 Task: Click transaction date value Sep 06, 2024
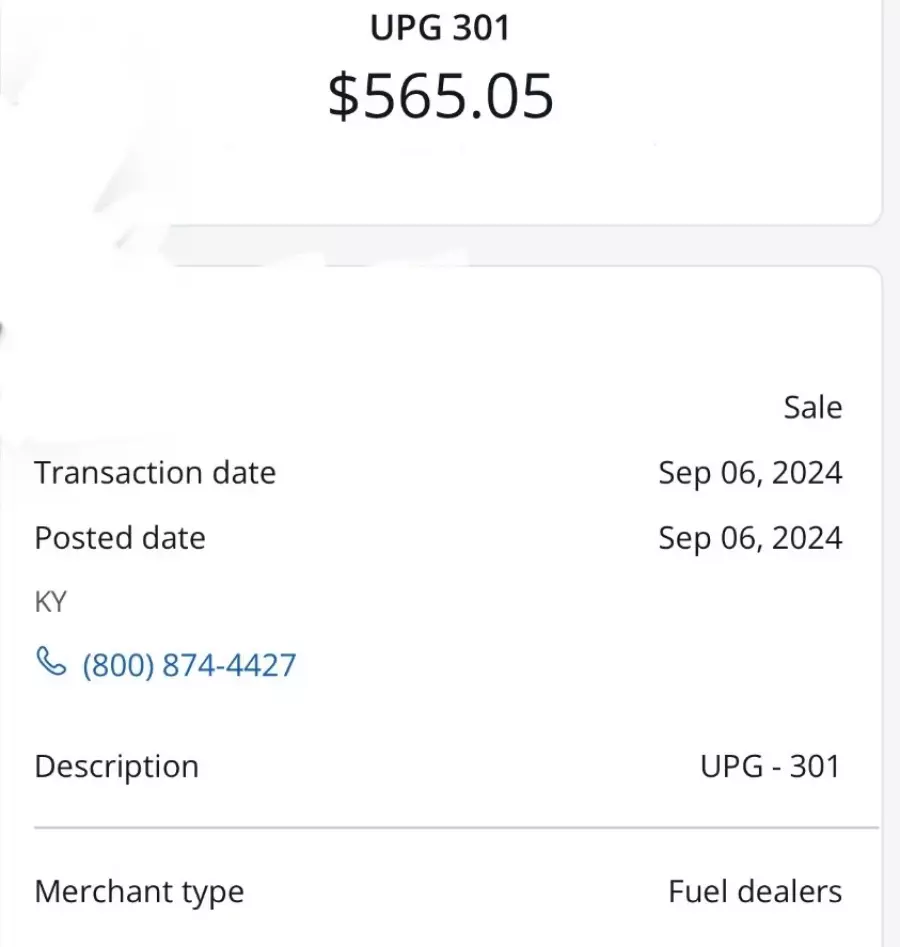750,473
